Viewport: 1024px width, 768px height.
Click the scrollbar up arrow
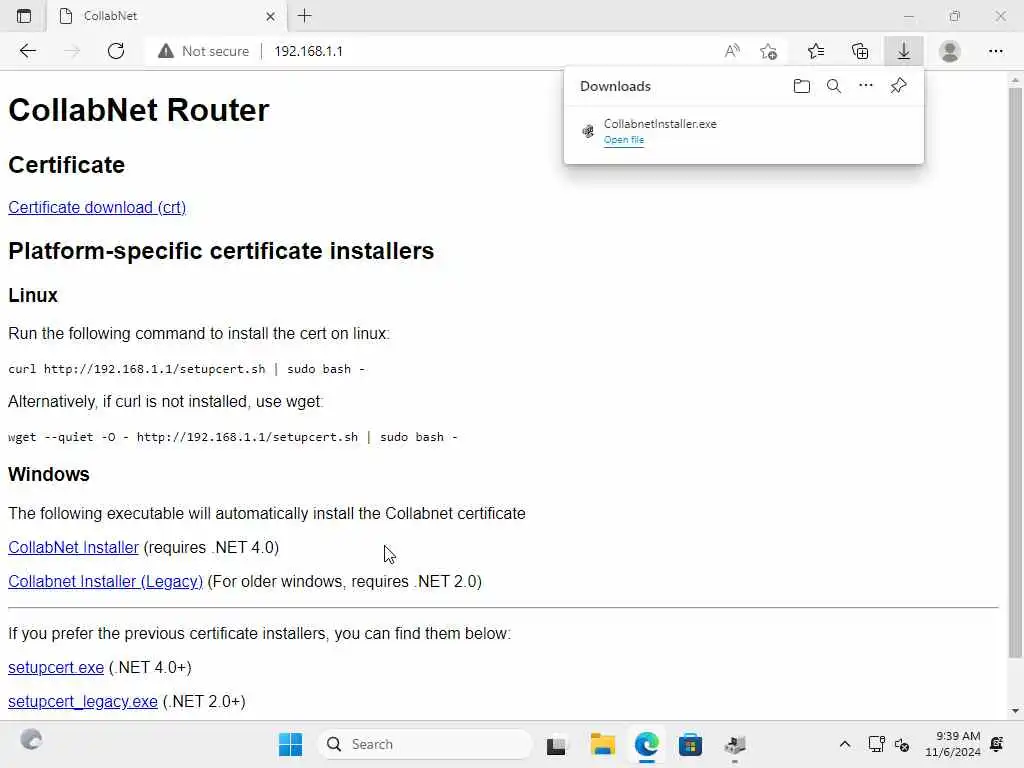pyautogui.click(x=1015, y=80)
